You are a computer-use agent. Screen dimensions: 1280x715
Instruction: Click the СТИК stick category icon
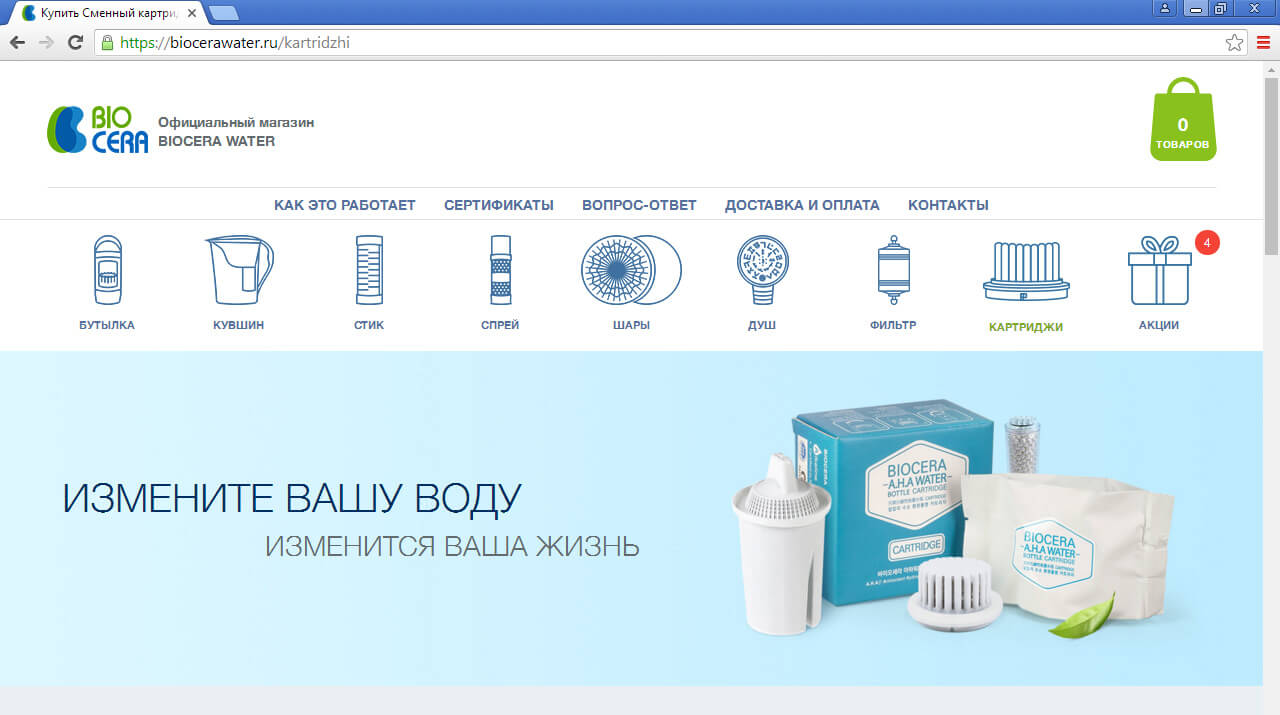369,270
